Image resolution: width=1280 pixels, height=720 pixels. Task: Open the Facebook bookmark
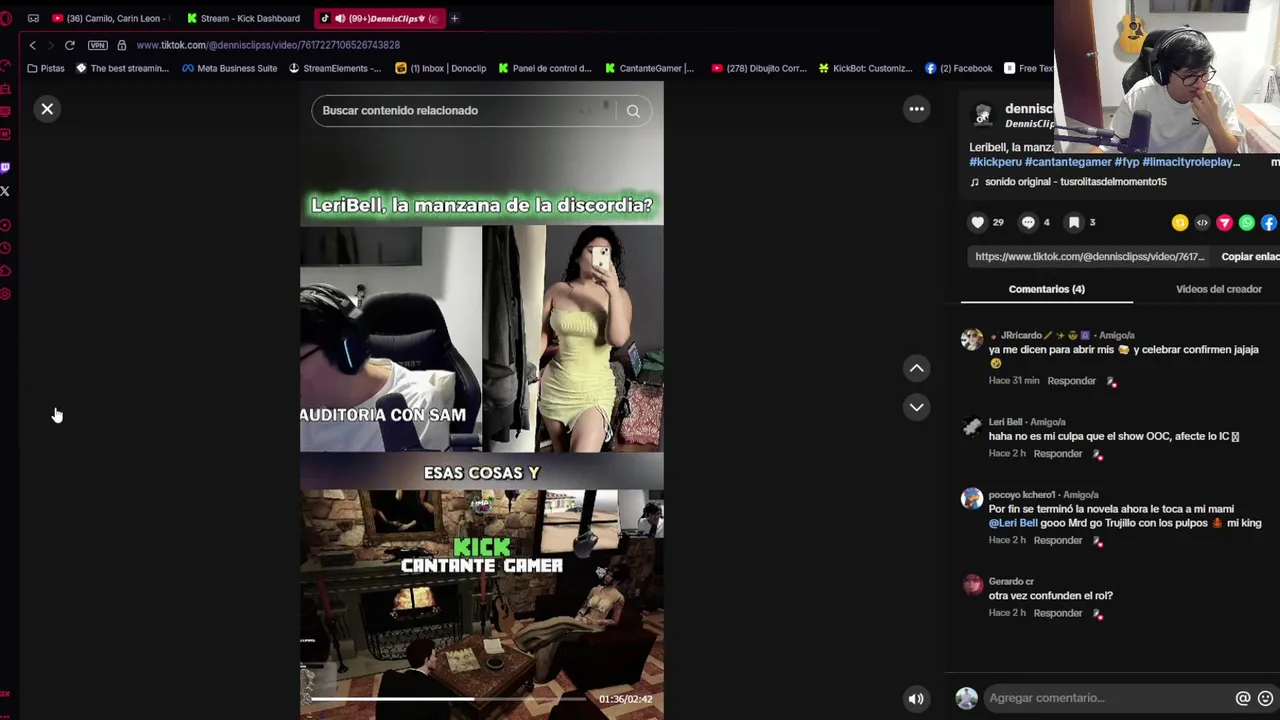tap(958, 68)
